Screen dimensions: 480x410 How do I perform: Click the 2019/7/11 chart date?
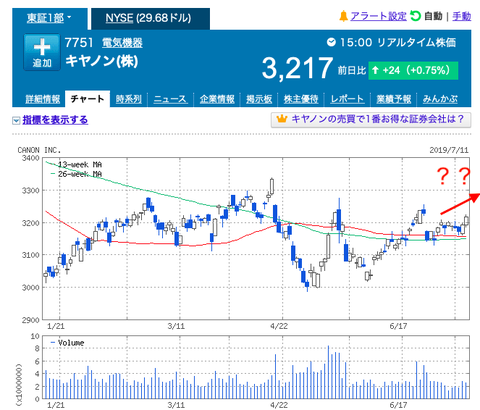449,150
